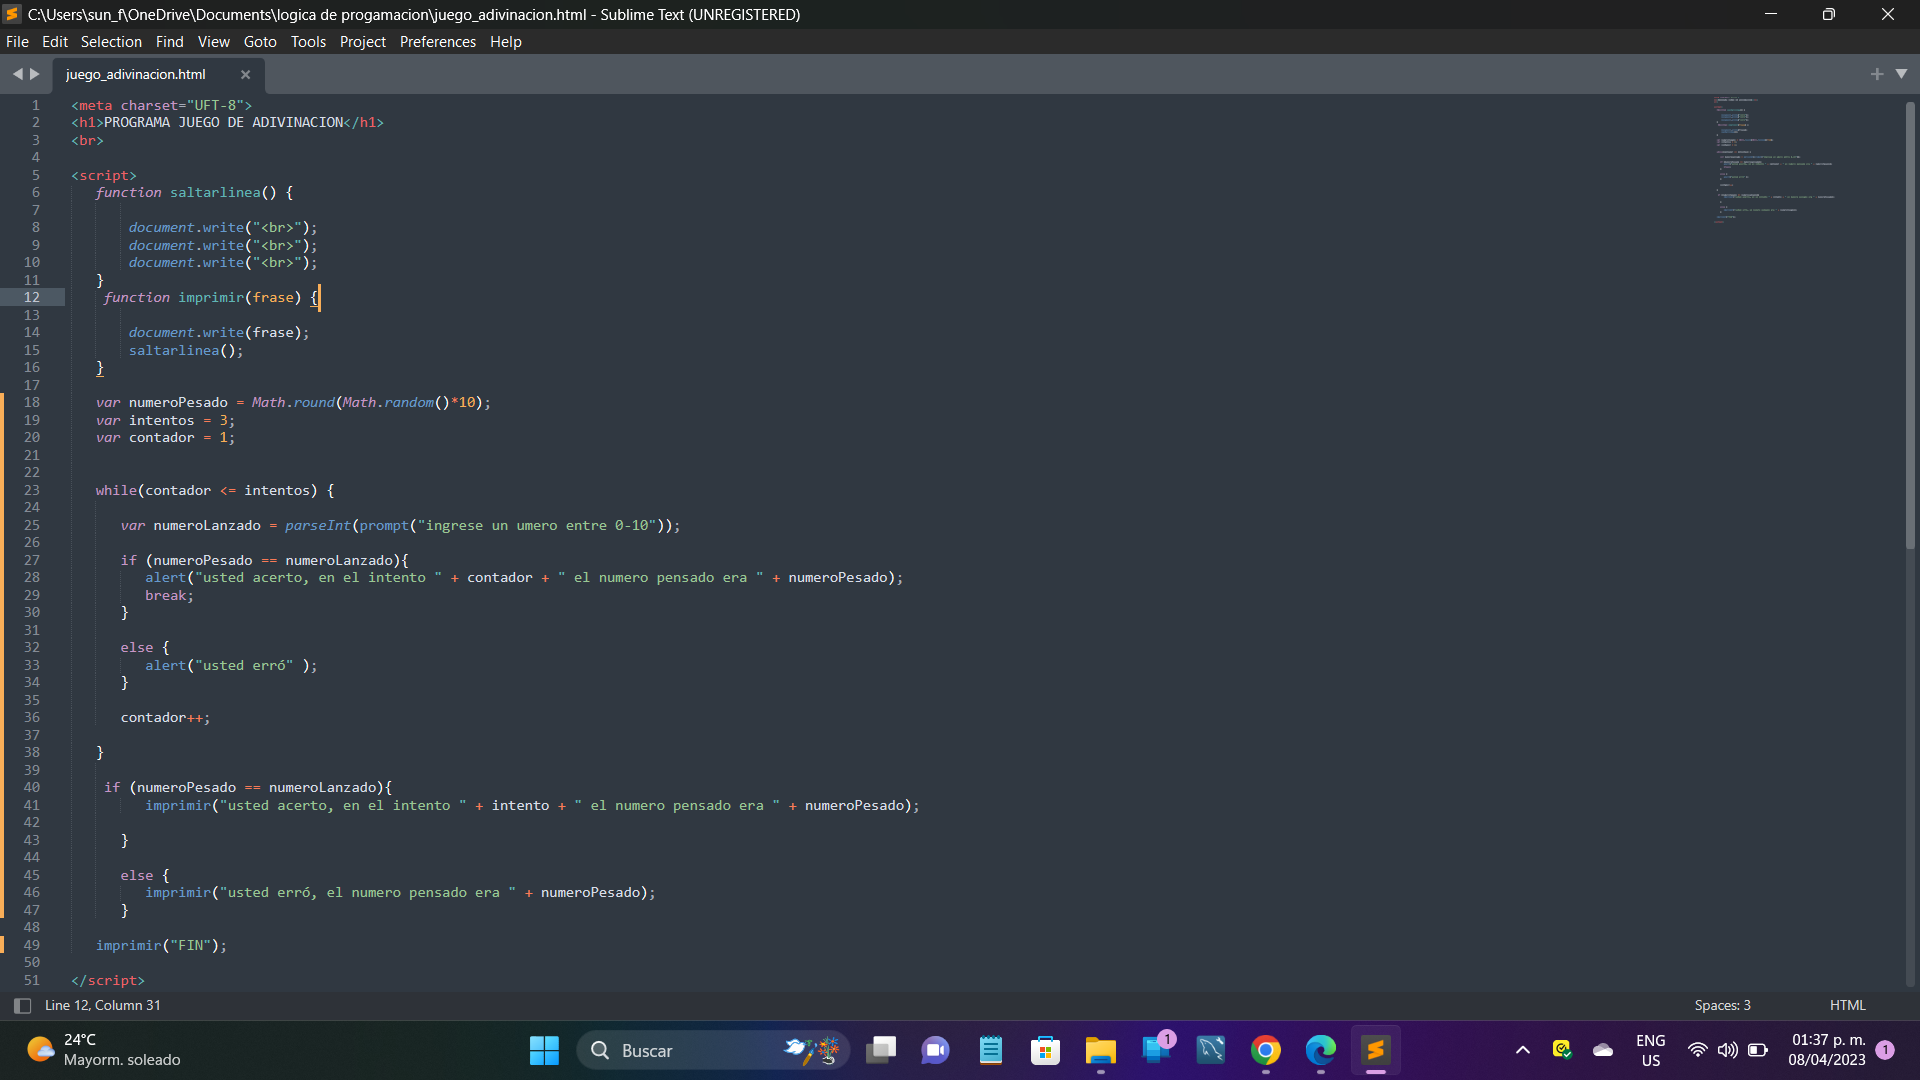1920x1080 pixels.
Task: Click 'imprimir("FIN");' on line 49
Action: pos(161,945)
